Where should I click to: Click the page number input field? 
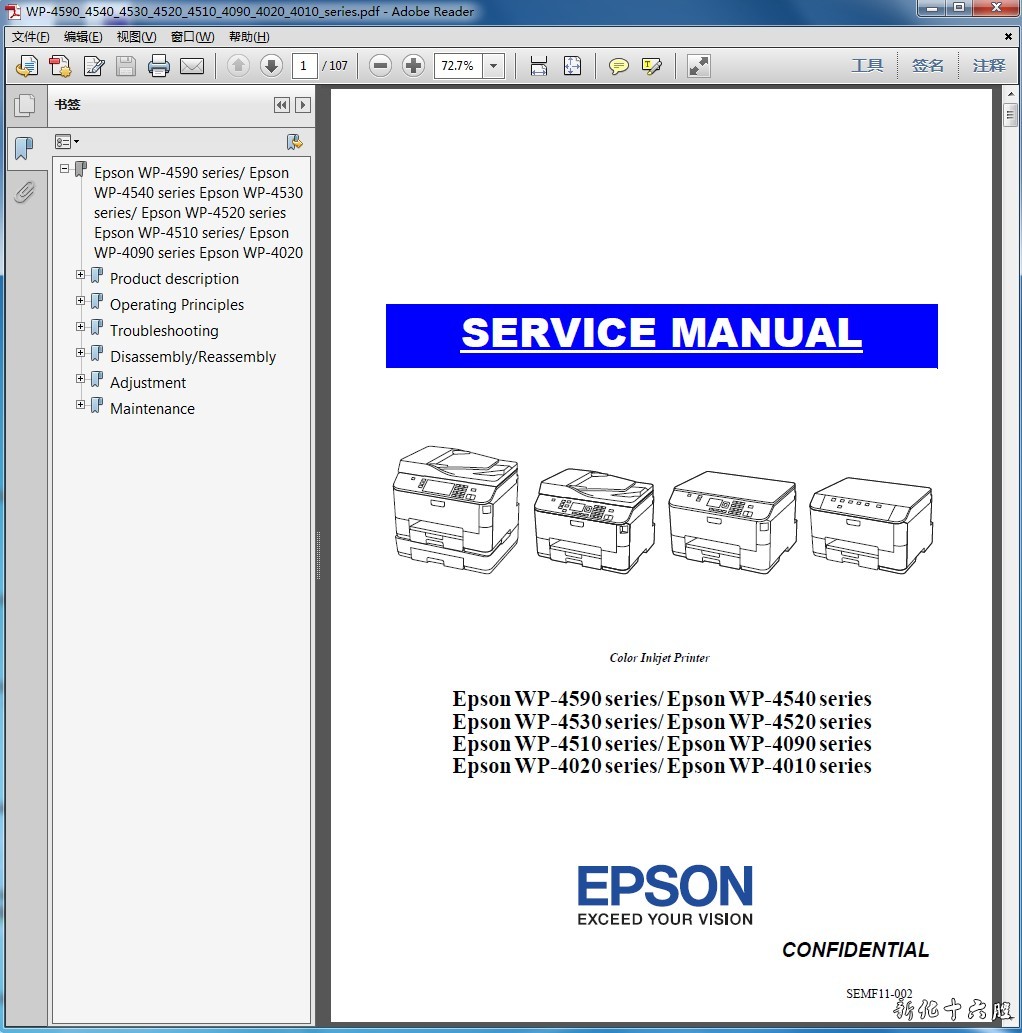coord(305,66)
